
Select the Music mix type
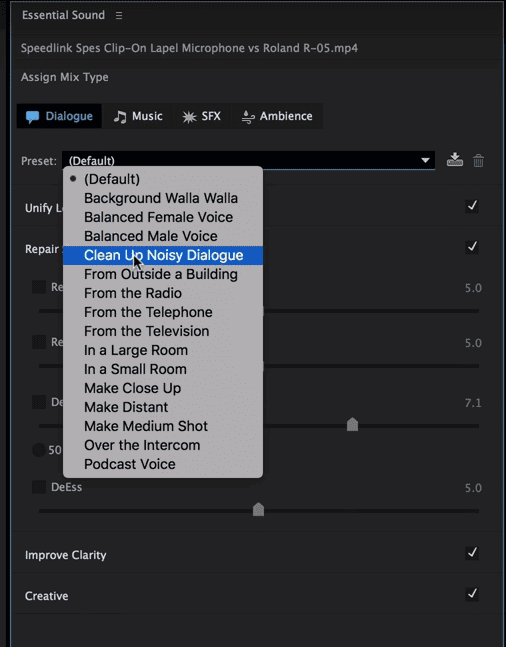tap(138, 116)
